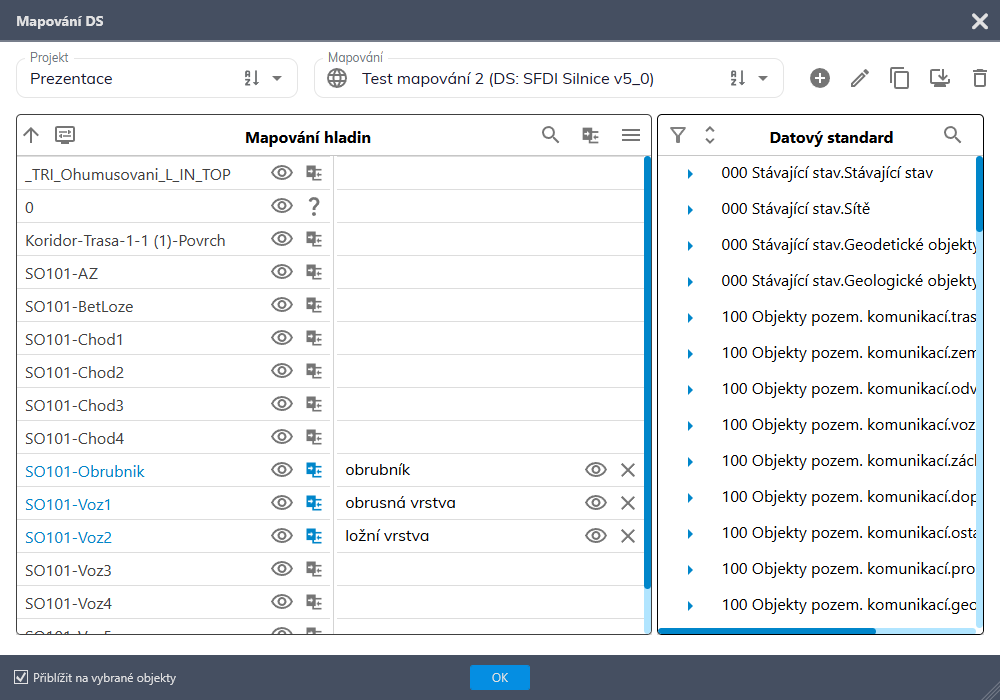The width and height of the screenshot is (1000, 700).
Task: Filter the Datový standard list
Action: (x=678, y=136)
